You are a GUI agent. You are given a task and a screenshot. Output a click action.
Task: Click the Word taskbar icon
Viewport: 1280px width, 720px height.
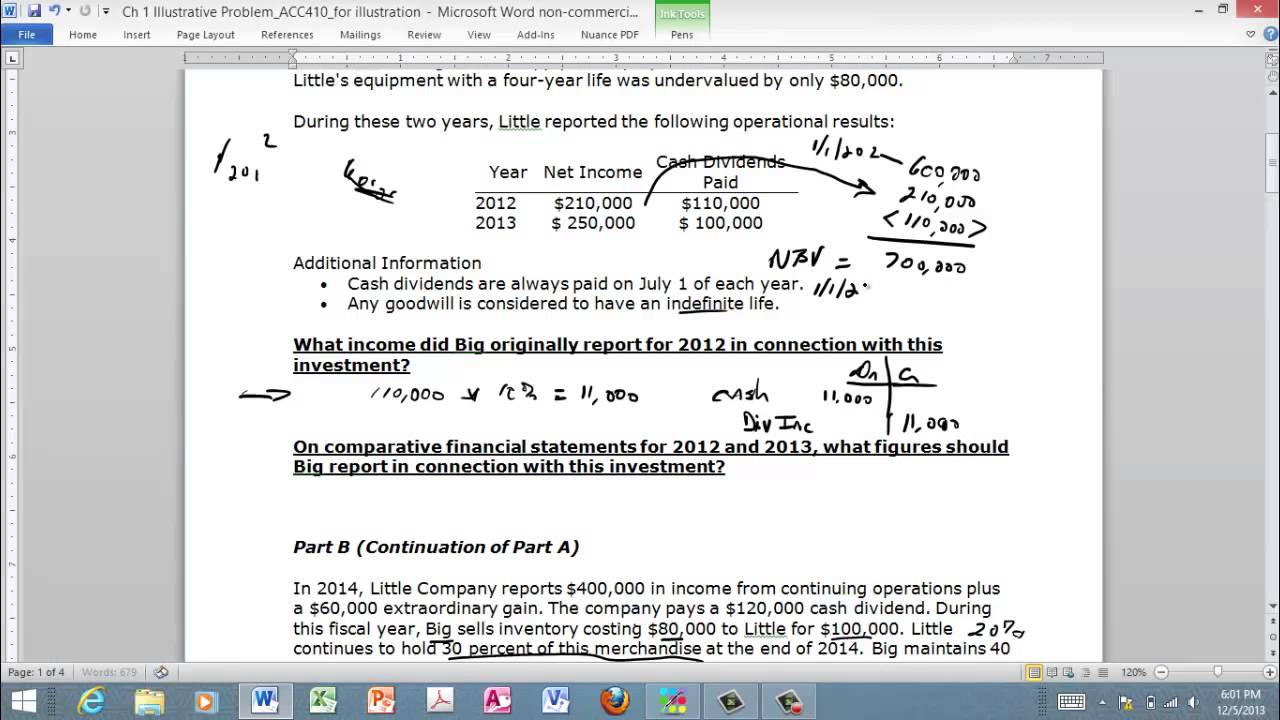265,701
